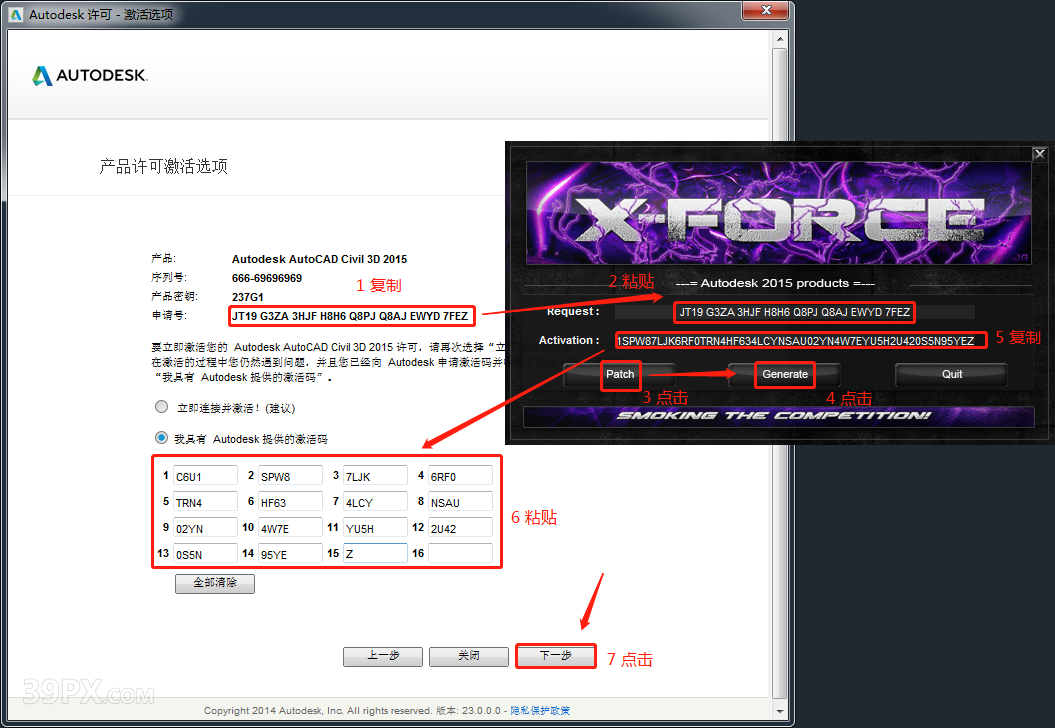Click the 关闭 button
This screenshot has width=1055, height=728.
coord(469,656)
